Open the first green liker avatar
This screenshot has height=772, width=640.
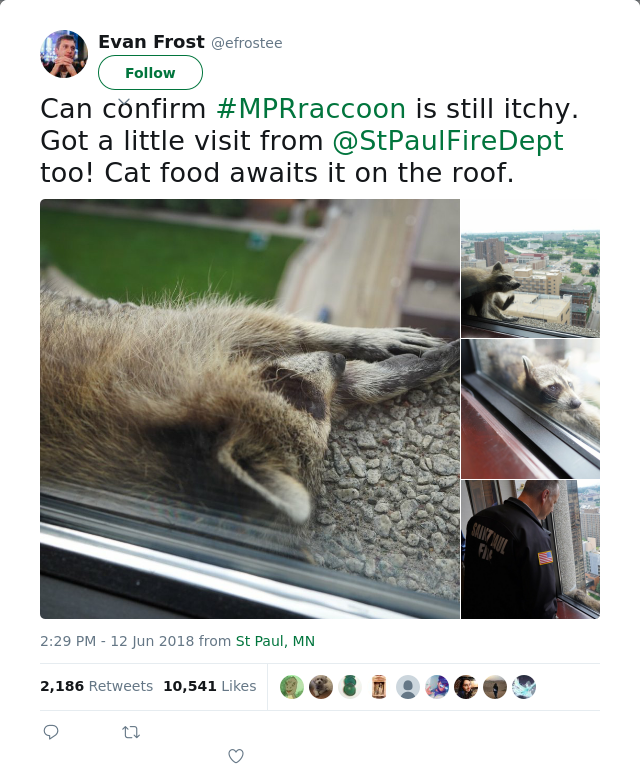292,687
